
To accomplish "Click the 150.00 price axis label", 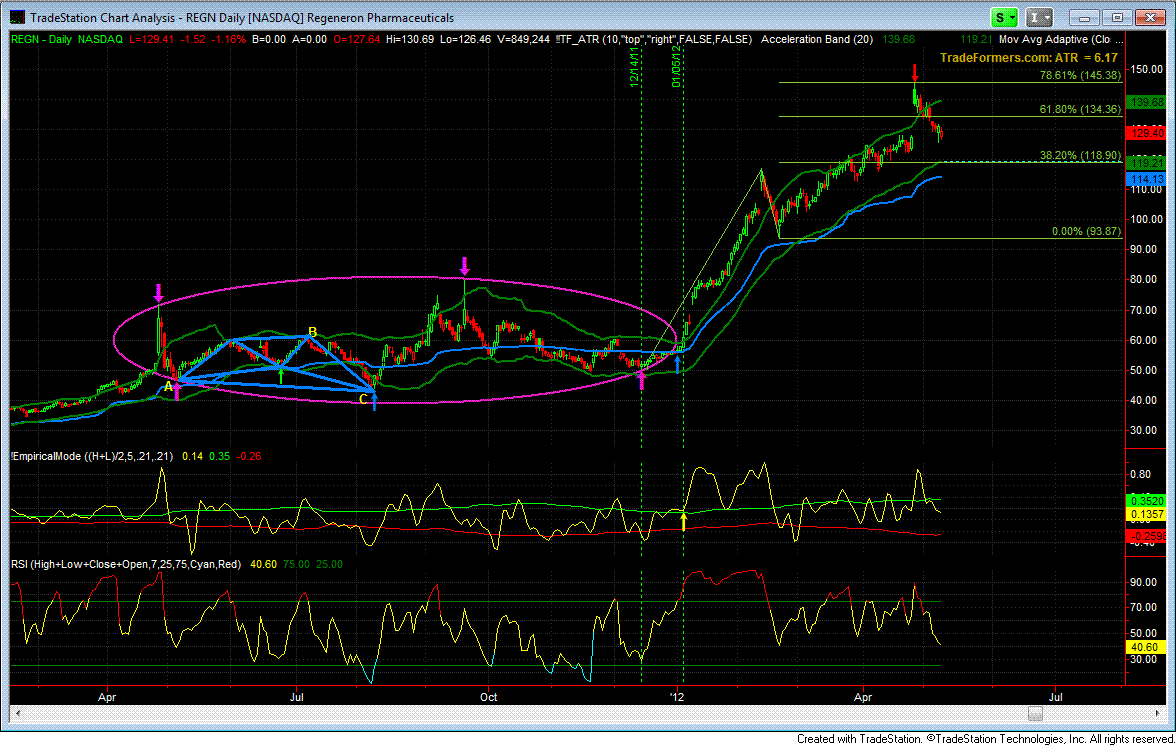I will pyautogui.click(x=1146, y=69).
